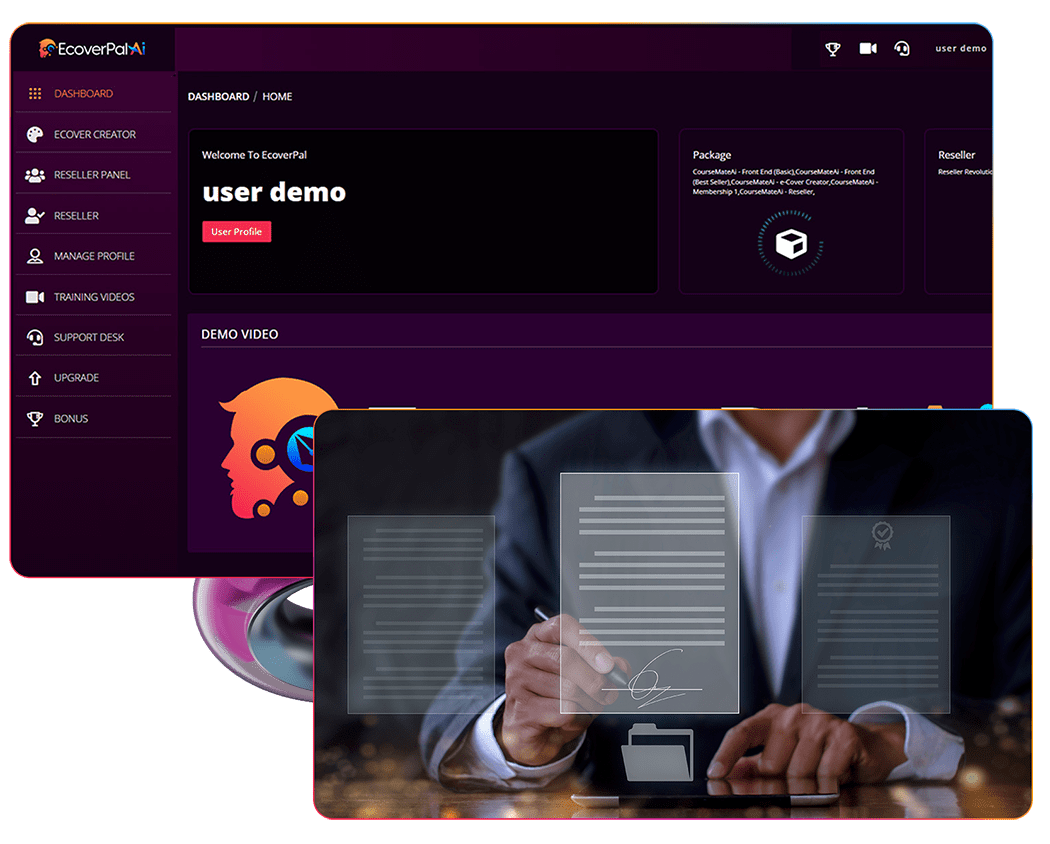Screen dimensions: 1050x844
Task: Open the user demo account menu
Action: (x=960, y=48)
